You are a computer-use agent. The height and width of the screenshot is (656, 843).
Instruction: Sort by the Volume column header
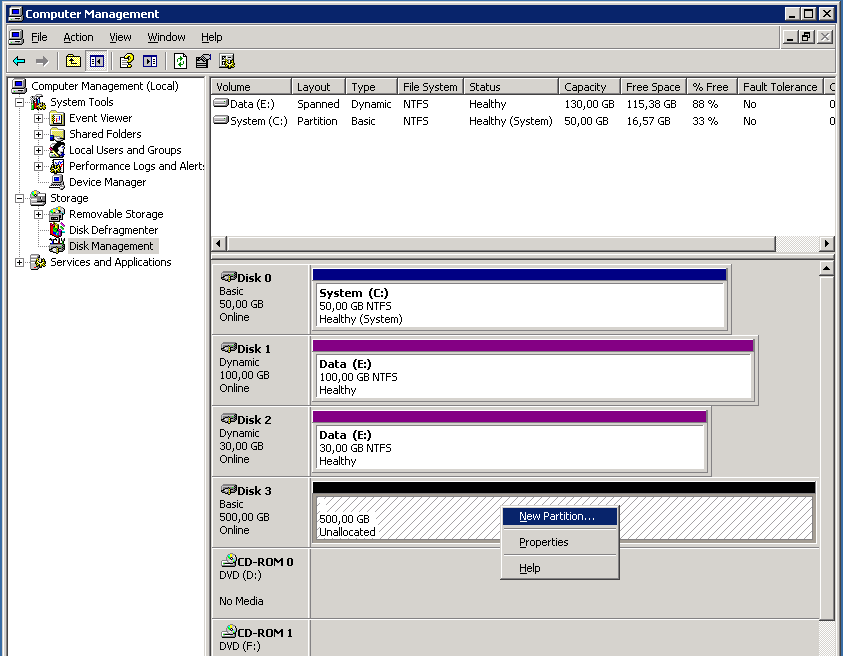pyautogui.click(x=251, y=87)
